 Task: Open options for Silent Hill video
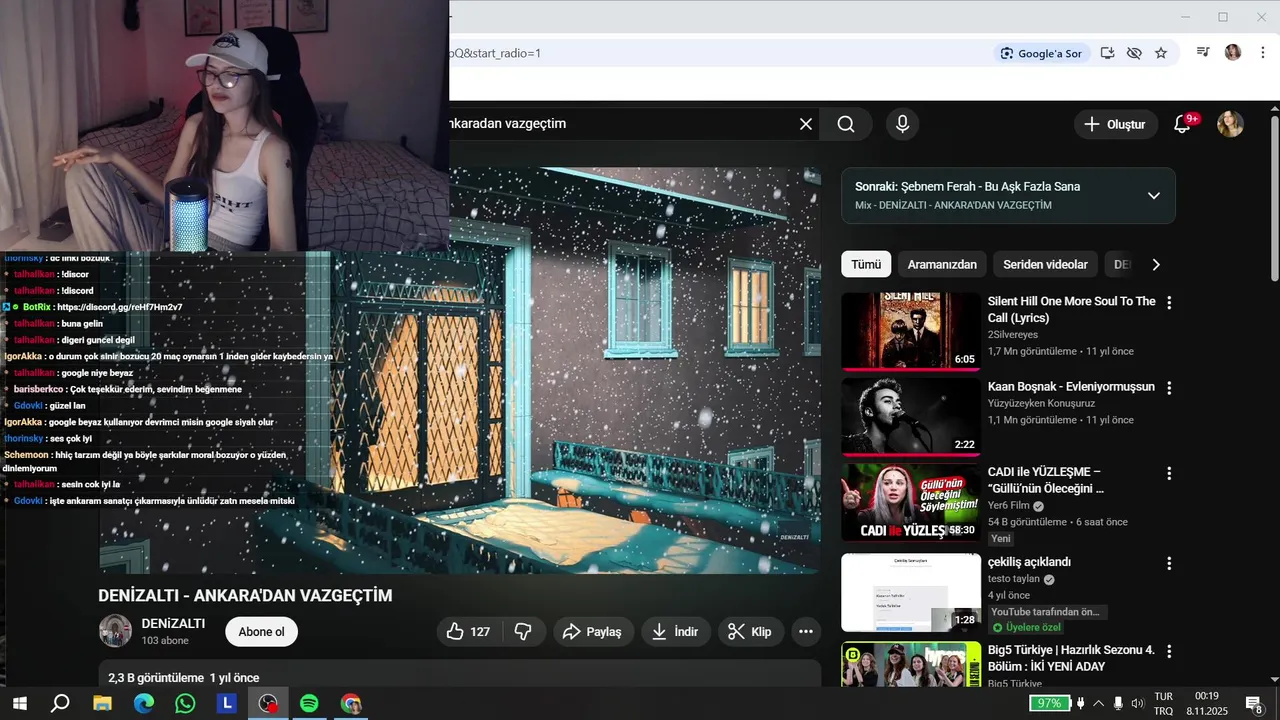[1168, 302]
